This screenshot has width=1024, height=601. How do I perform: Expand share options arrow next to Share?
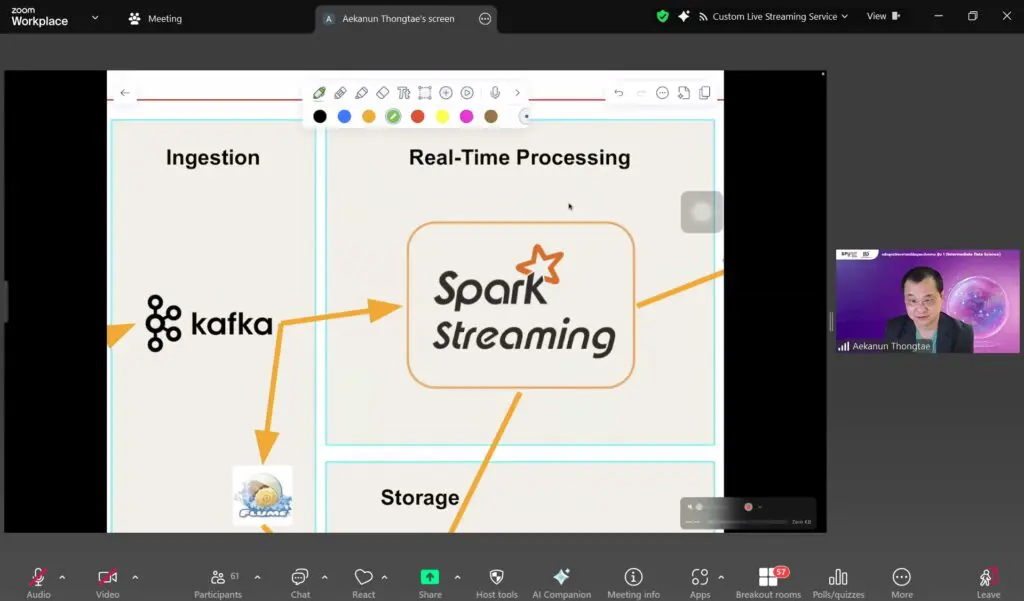(x=457, y=577)
